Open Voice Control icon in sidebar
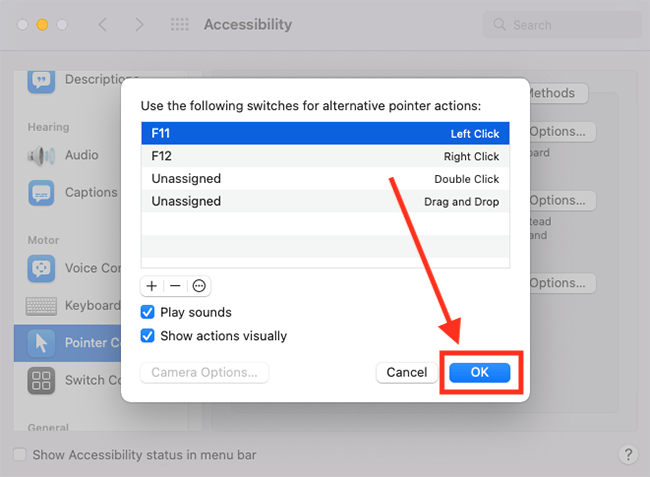The image size is (650, 477). tap(41, 269)
